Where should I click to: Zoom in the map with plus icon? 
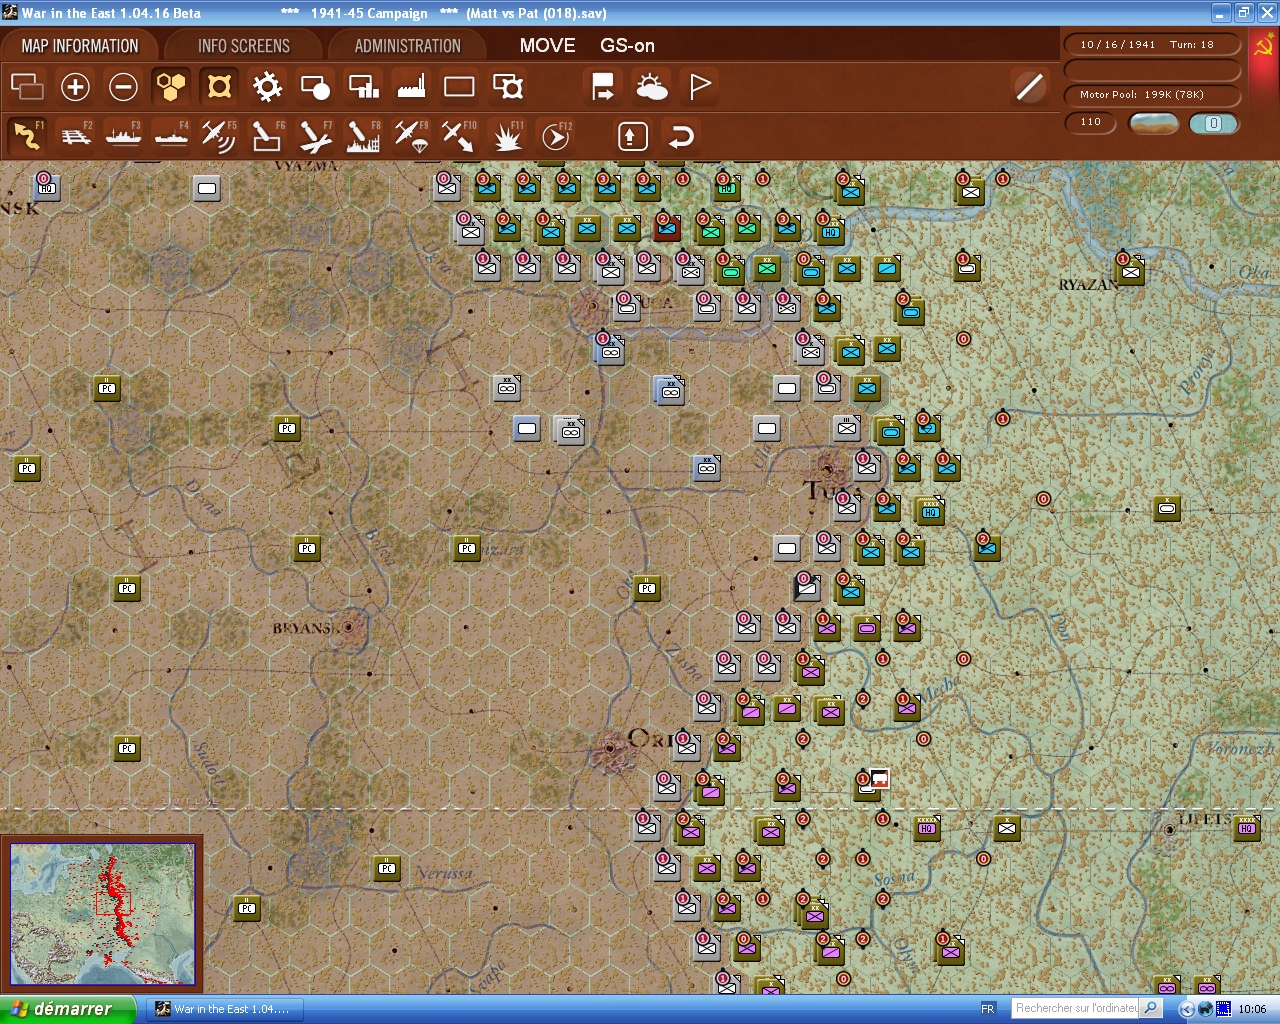75,87
